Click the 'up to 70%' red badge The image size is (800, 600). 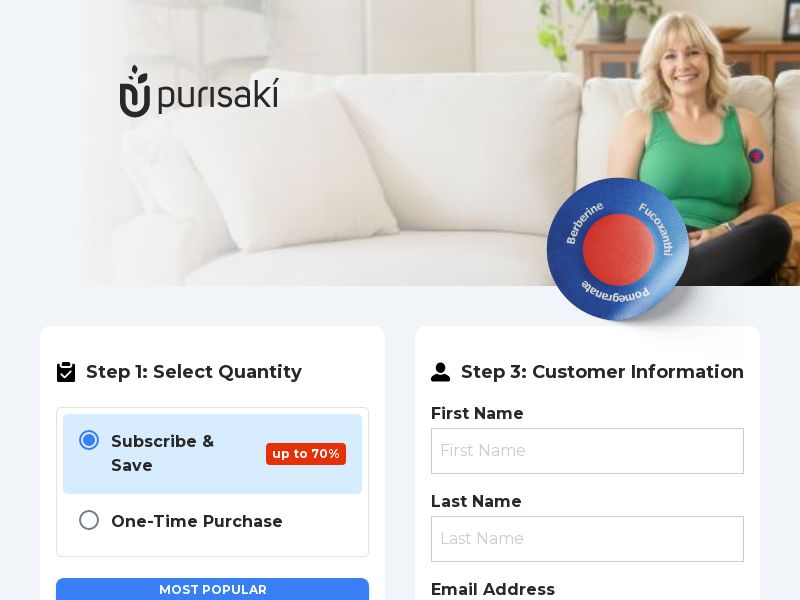(306, 454)
